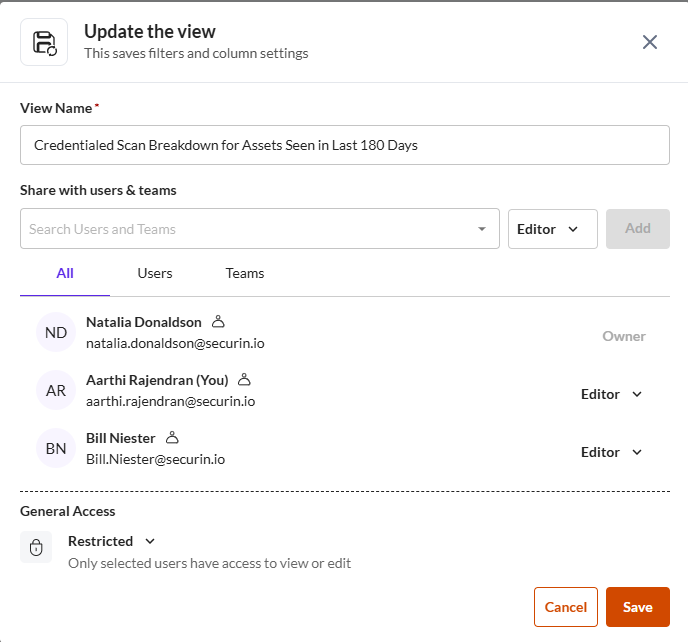Click the General Access heading
The image size is (688, 642).
[x=68, y=511]
